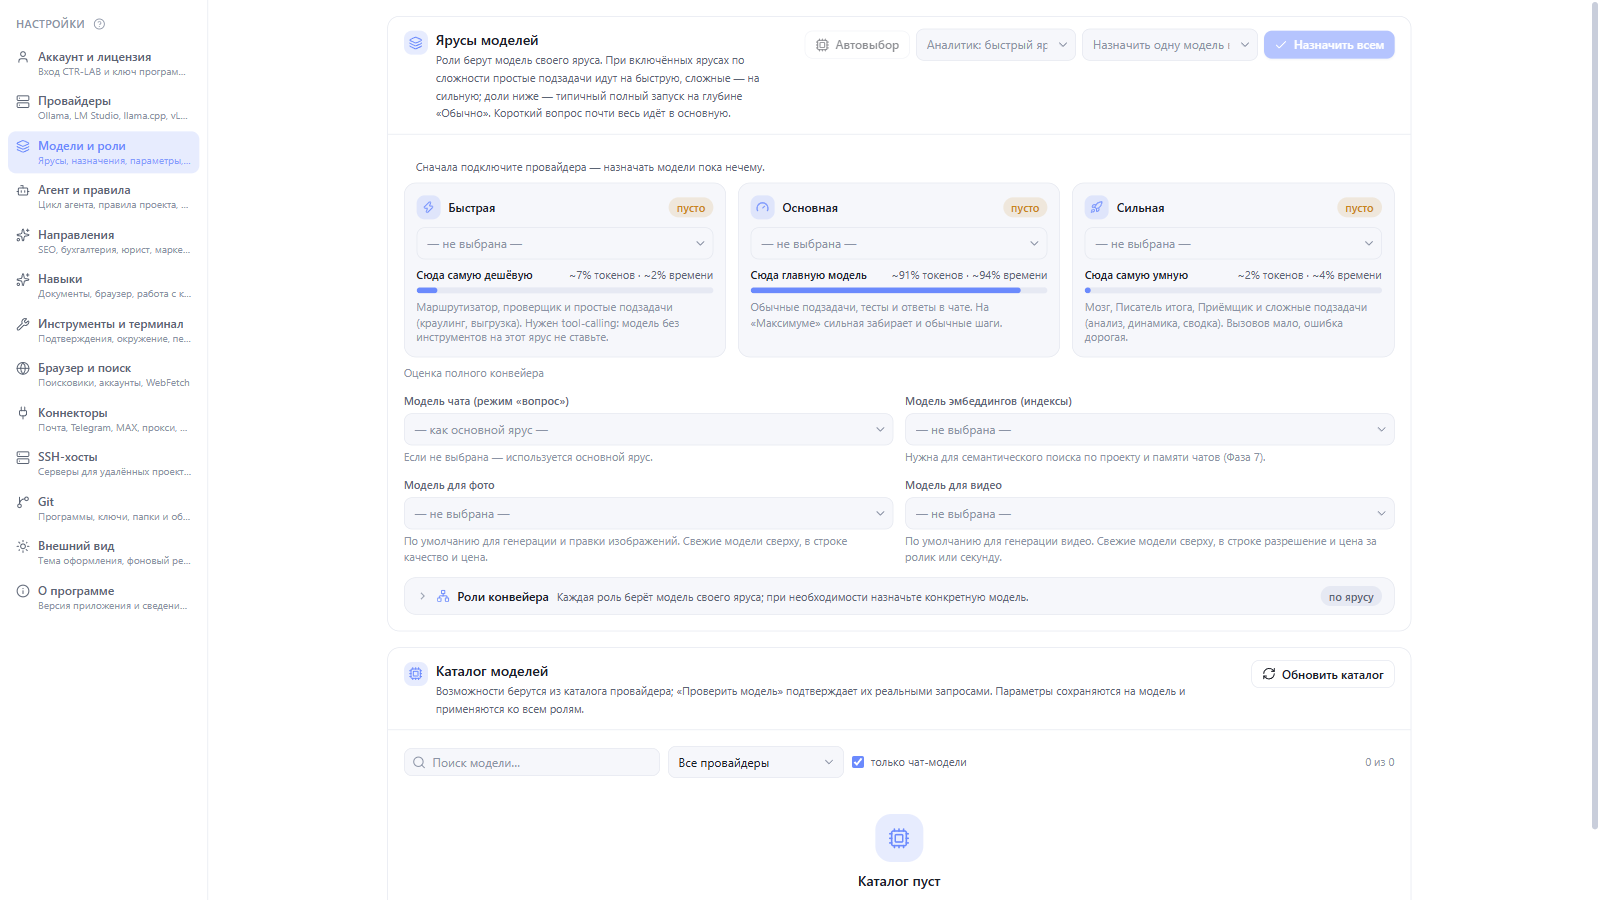Open the Сильная tier model dropdown

1233,244
